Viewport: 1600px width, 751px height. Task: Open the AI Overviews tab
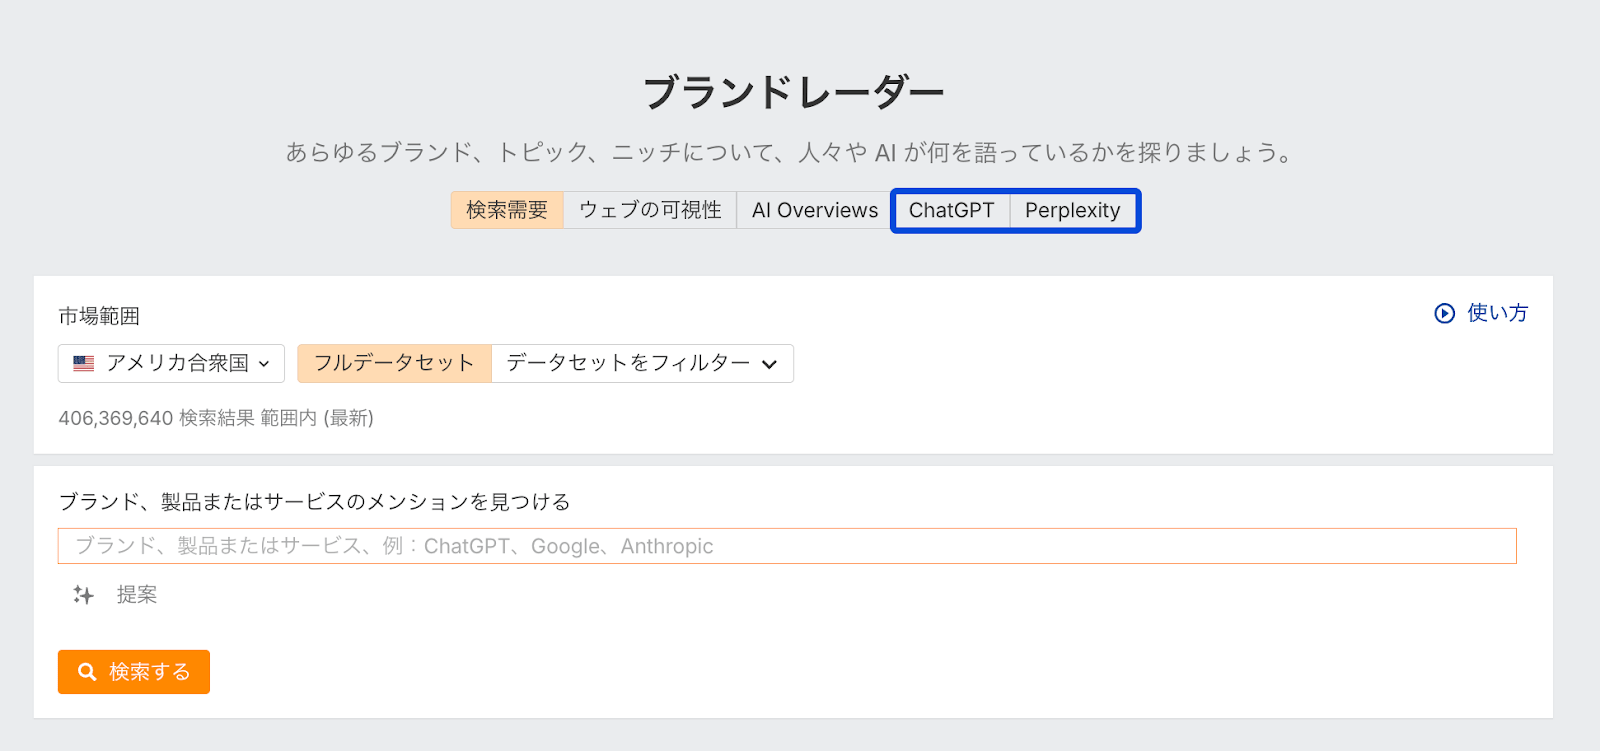[814, 210]
